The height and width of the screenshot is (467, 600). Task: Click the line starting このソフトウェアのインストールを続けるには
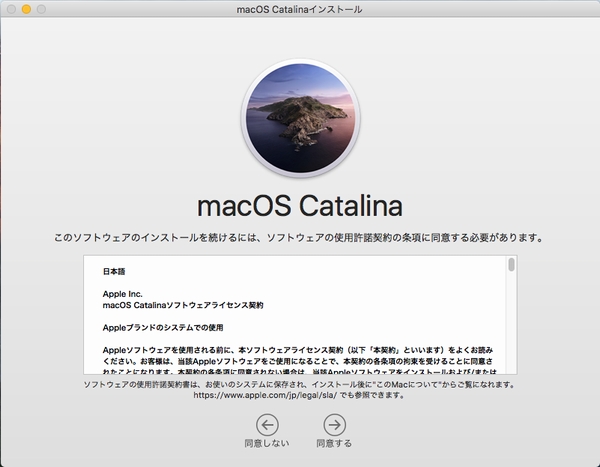[x=299, y=238]
